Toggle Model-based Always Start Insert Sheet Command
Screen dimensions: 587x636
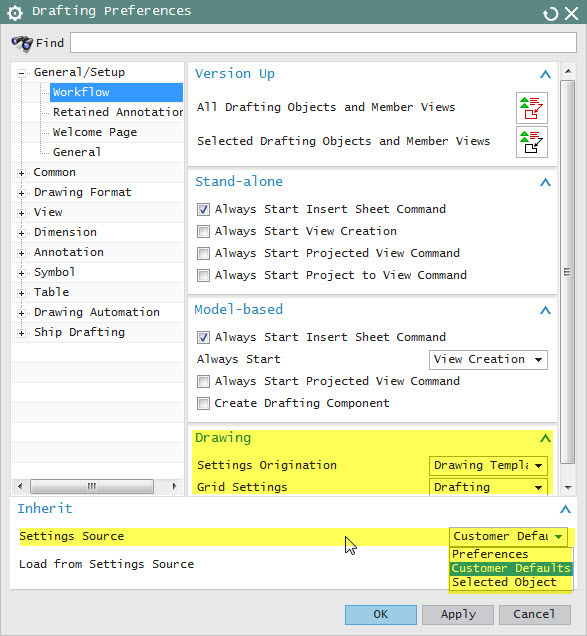(x=203, y=337)
